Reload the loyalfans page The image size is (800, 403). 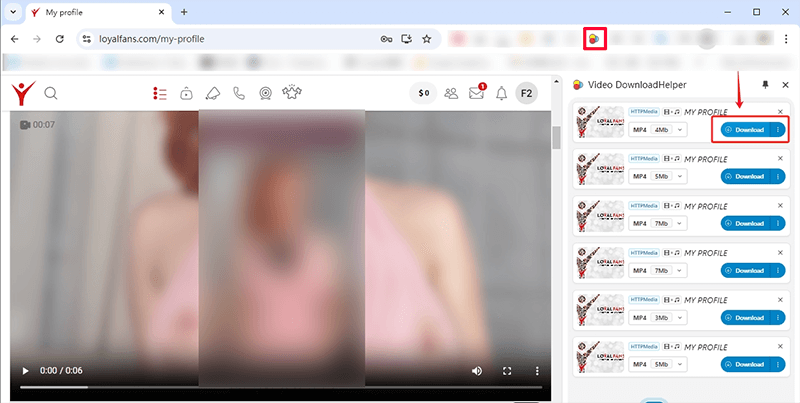(x=60, y=39)
